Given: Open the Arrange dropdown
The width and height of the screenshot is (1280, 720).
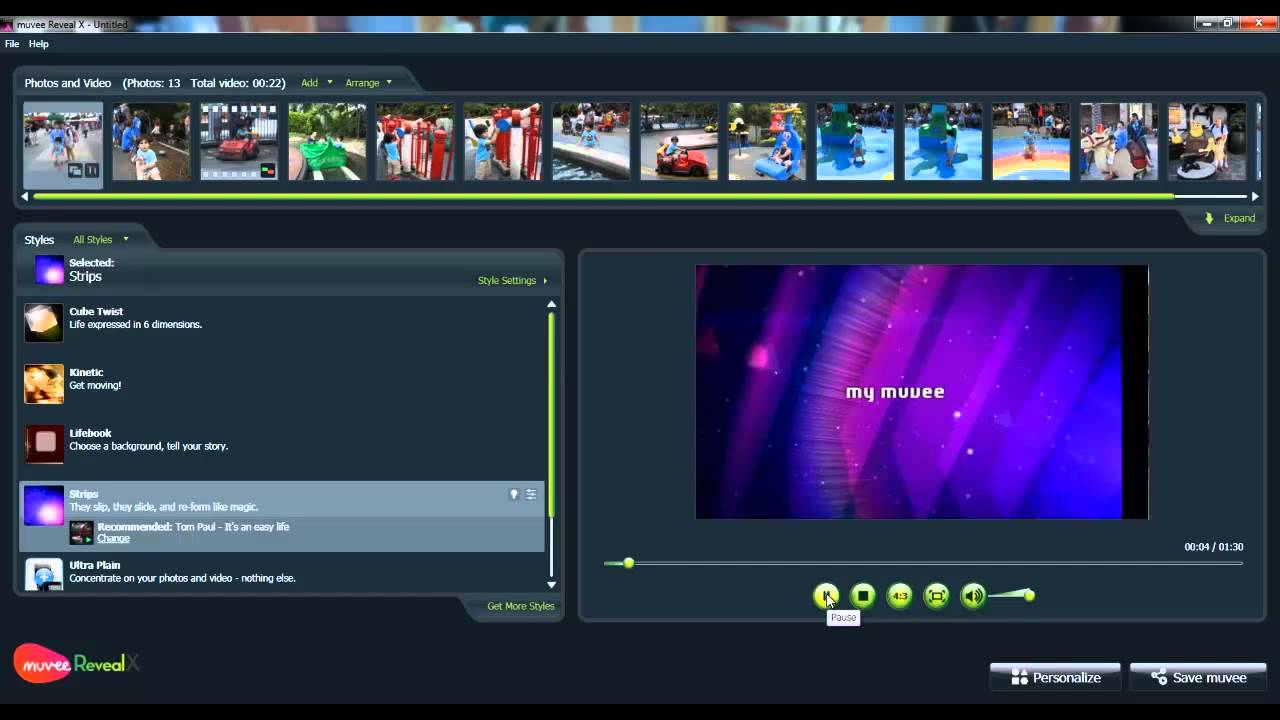Looking at the screenshot, I should (368, 83).
